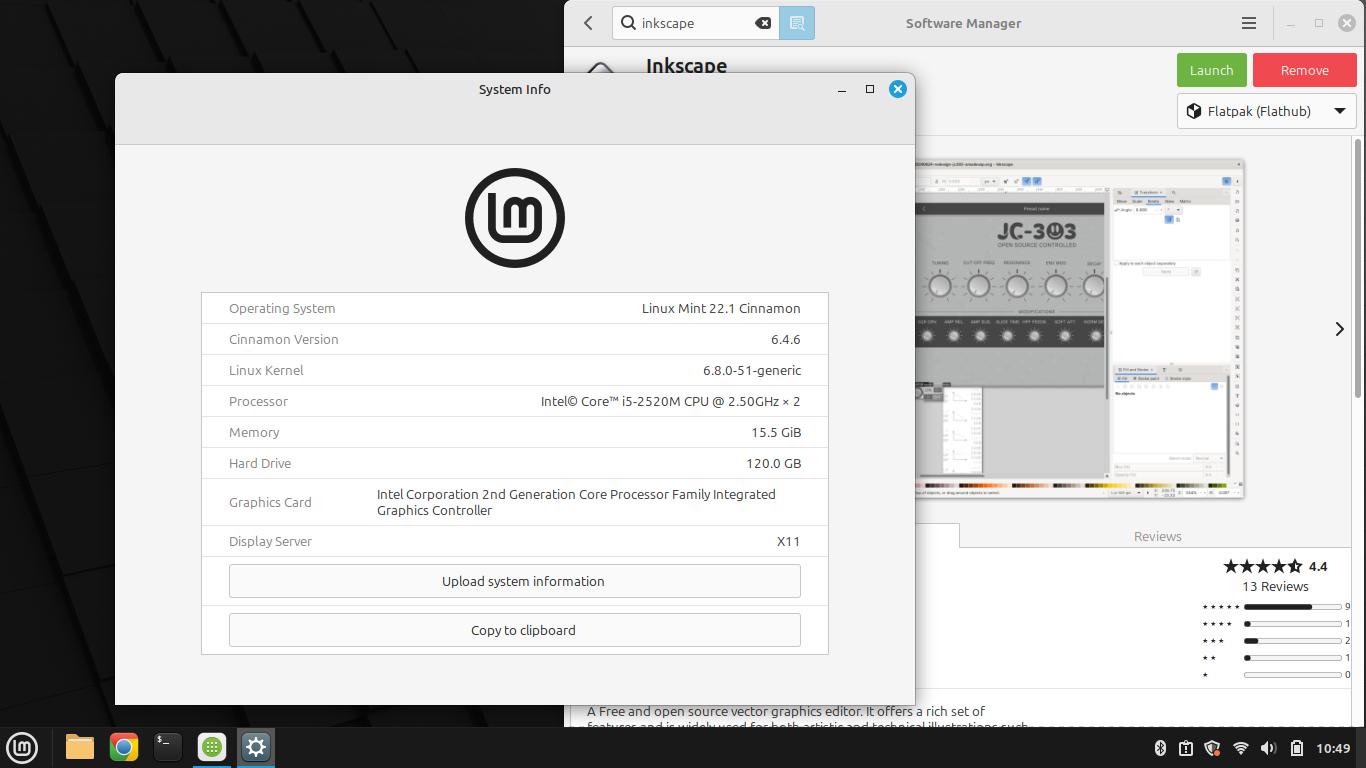The width and height of the screenshot is (1366, 768).
Task: Show the next Inkscape screenshot
Action: click(1339, 329)
